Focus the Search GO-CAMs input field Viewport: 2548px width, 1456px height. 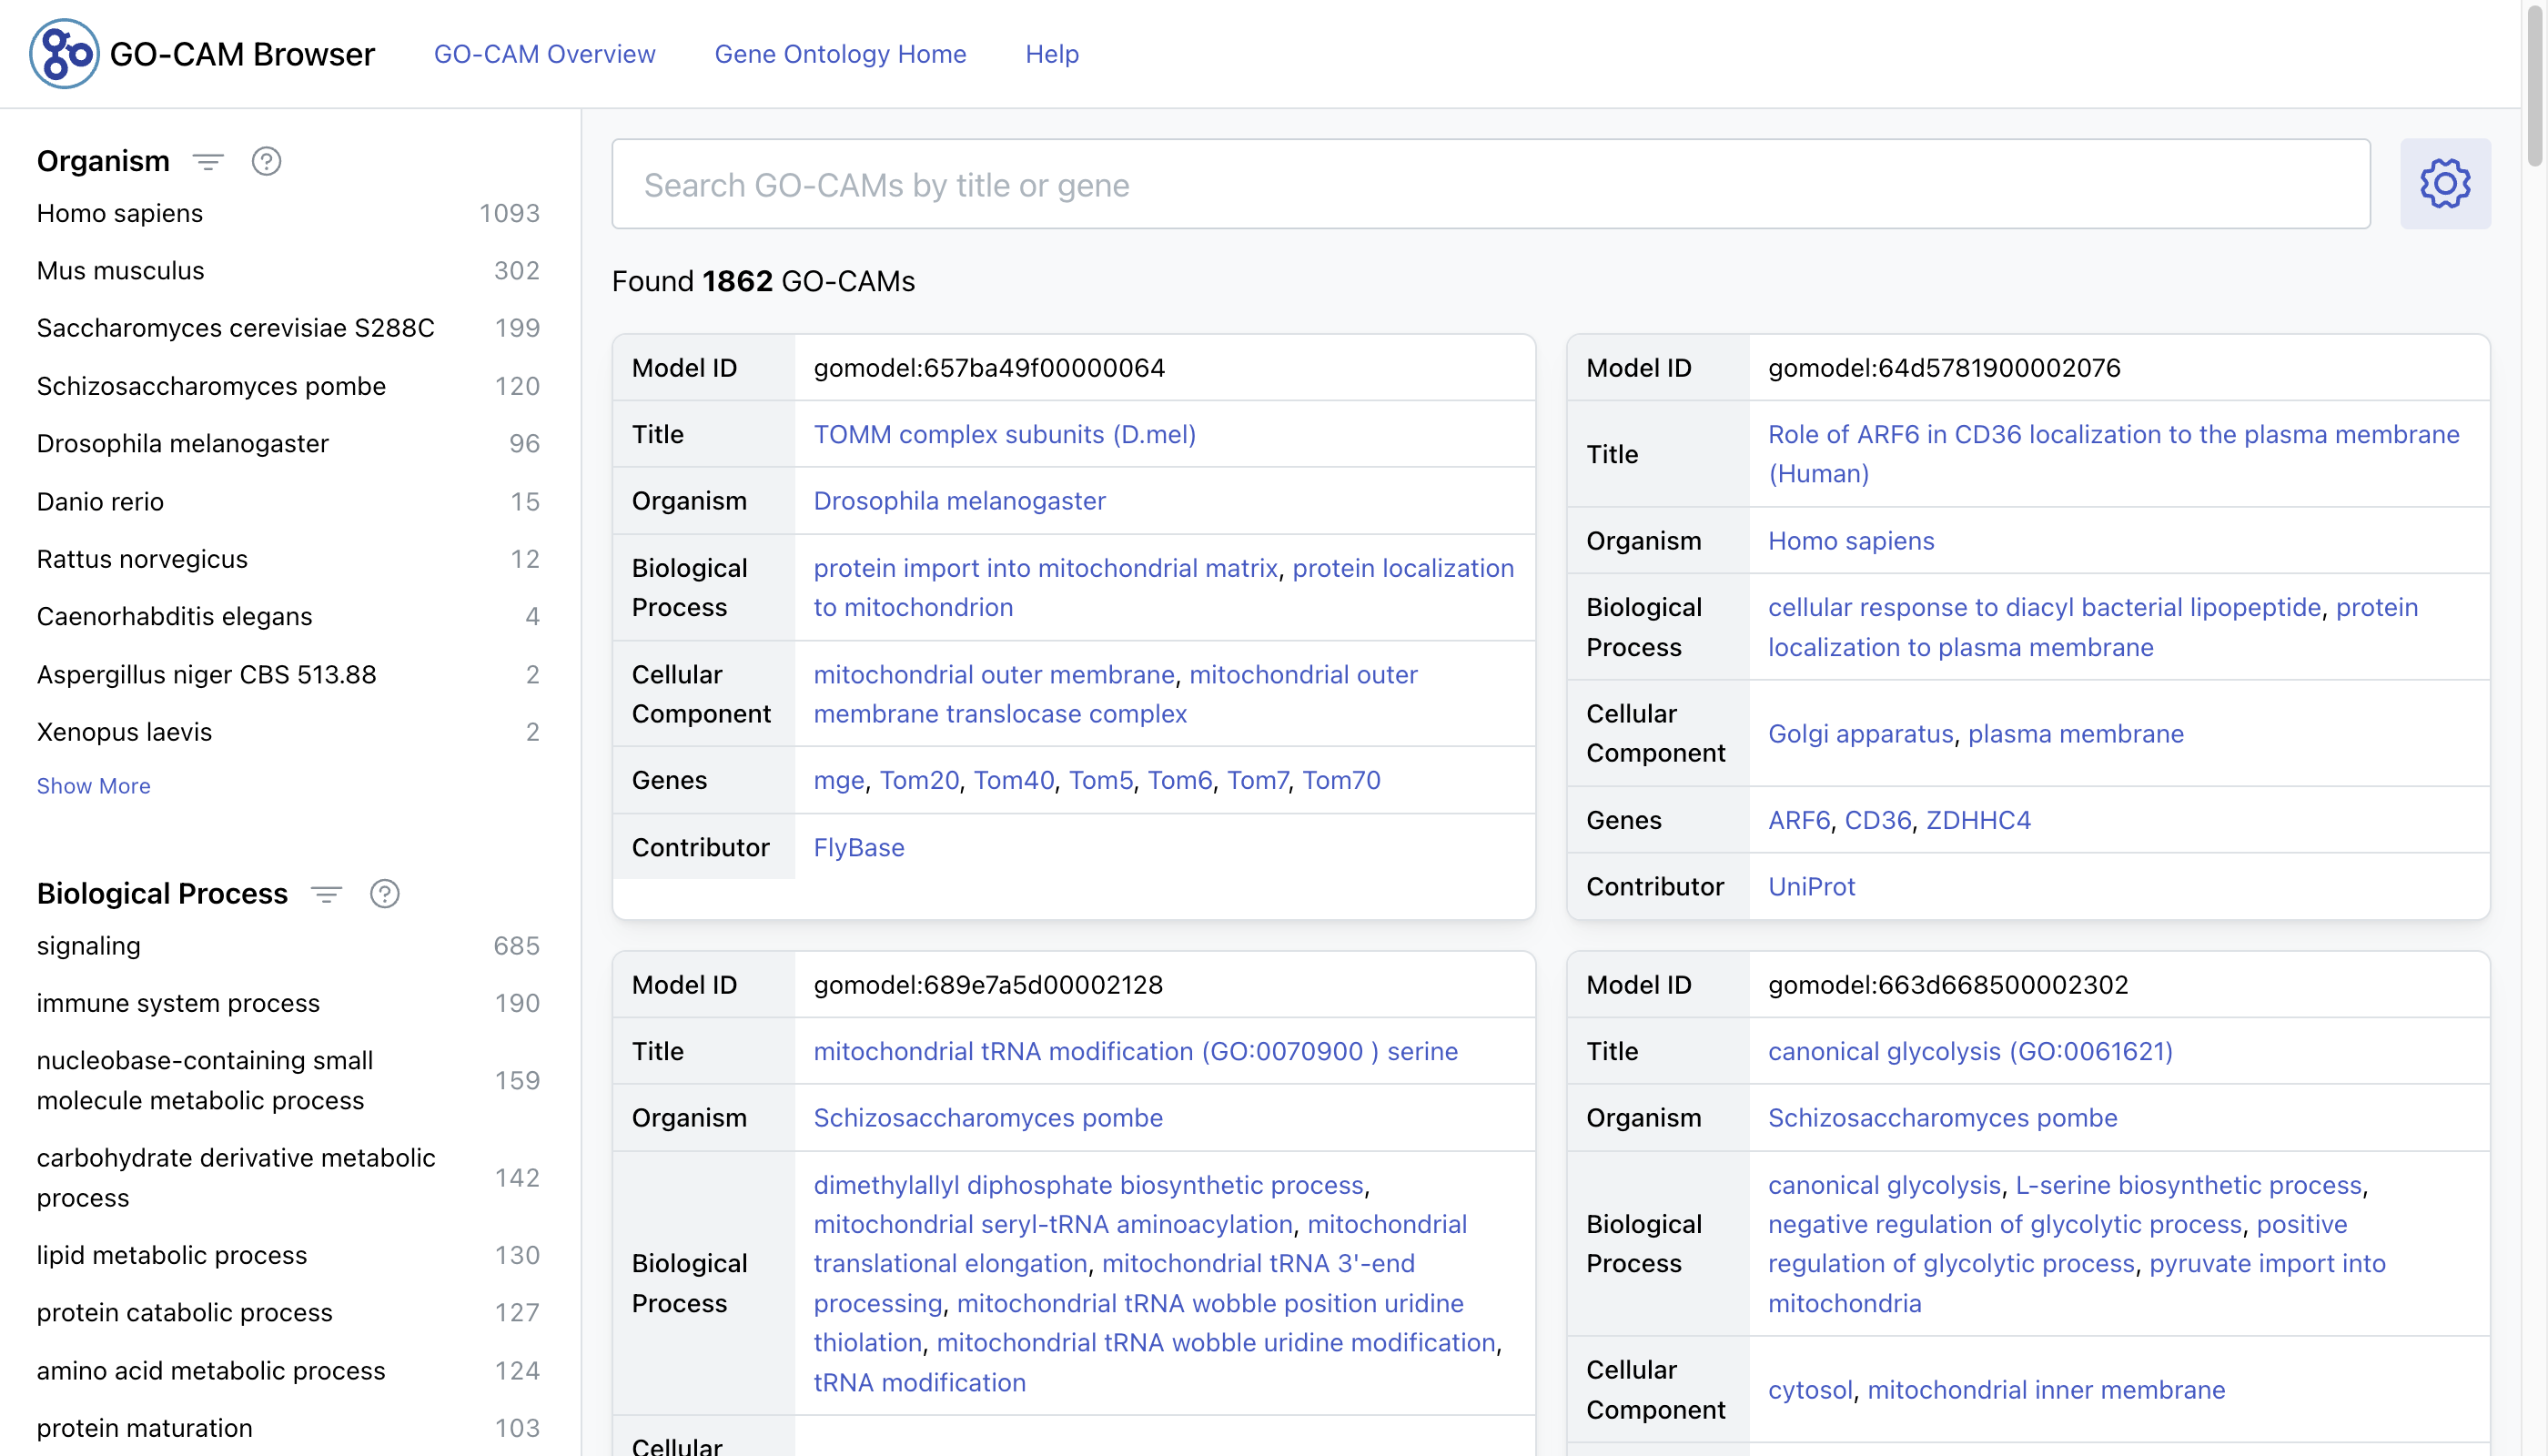point(1490,184)
